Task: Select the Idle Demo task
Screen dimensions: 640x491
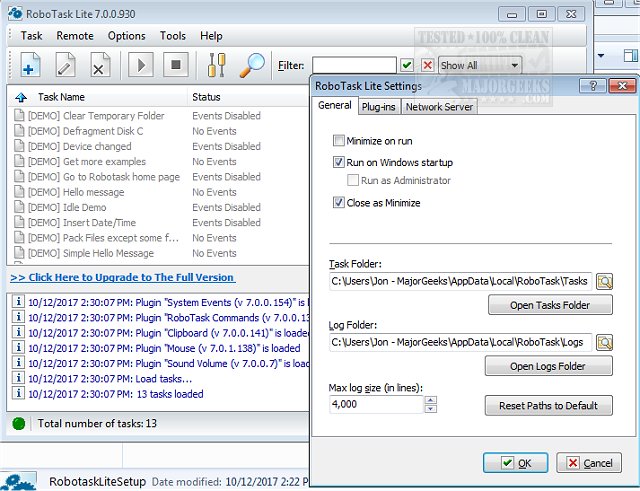Action: 67,207
